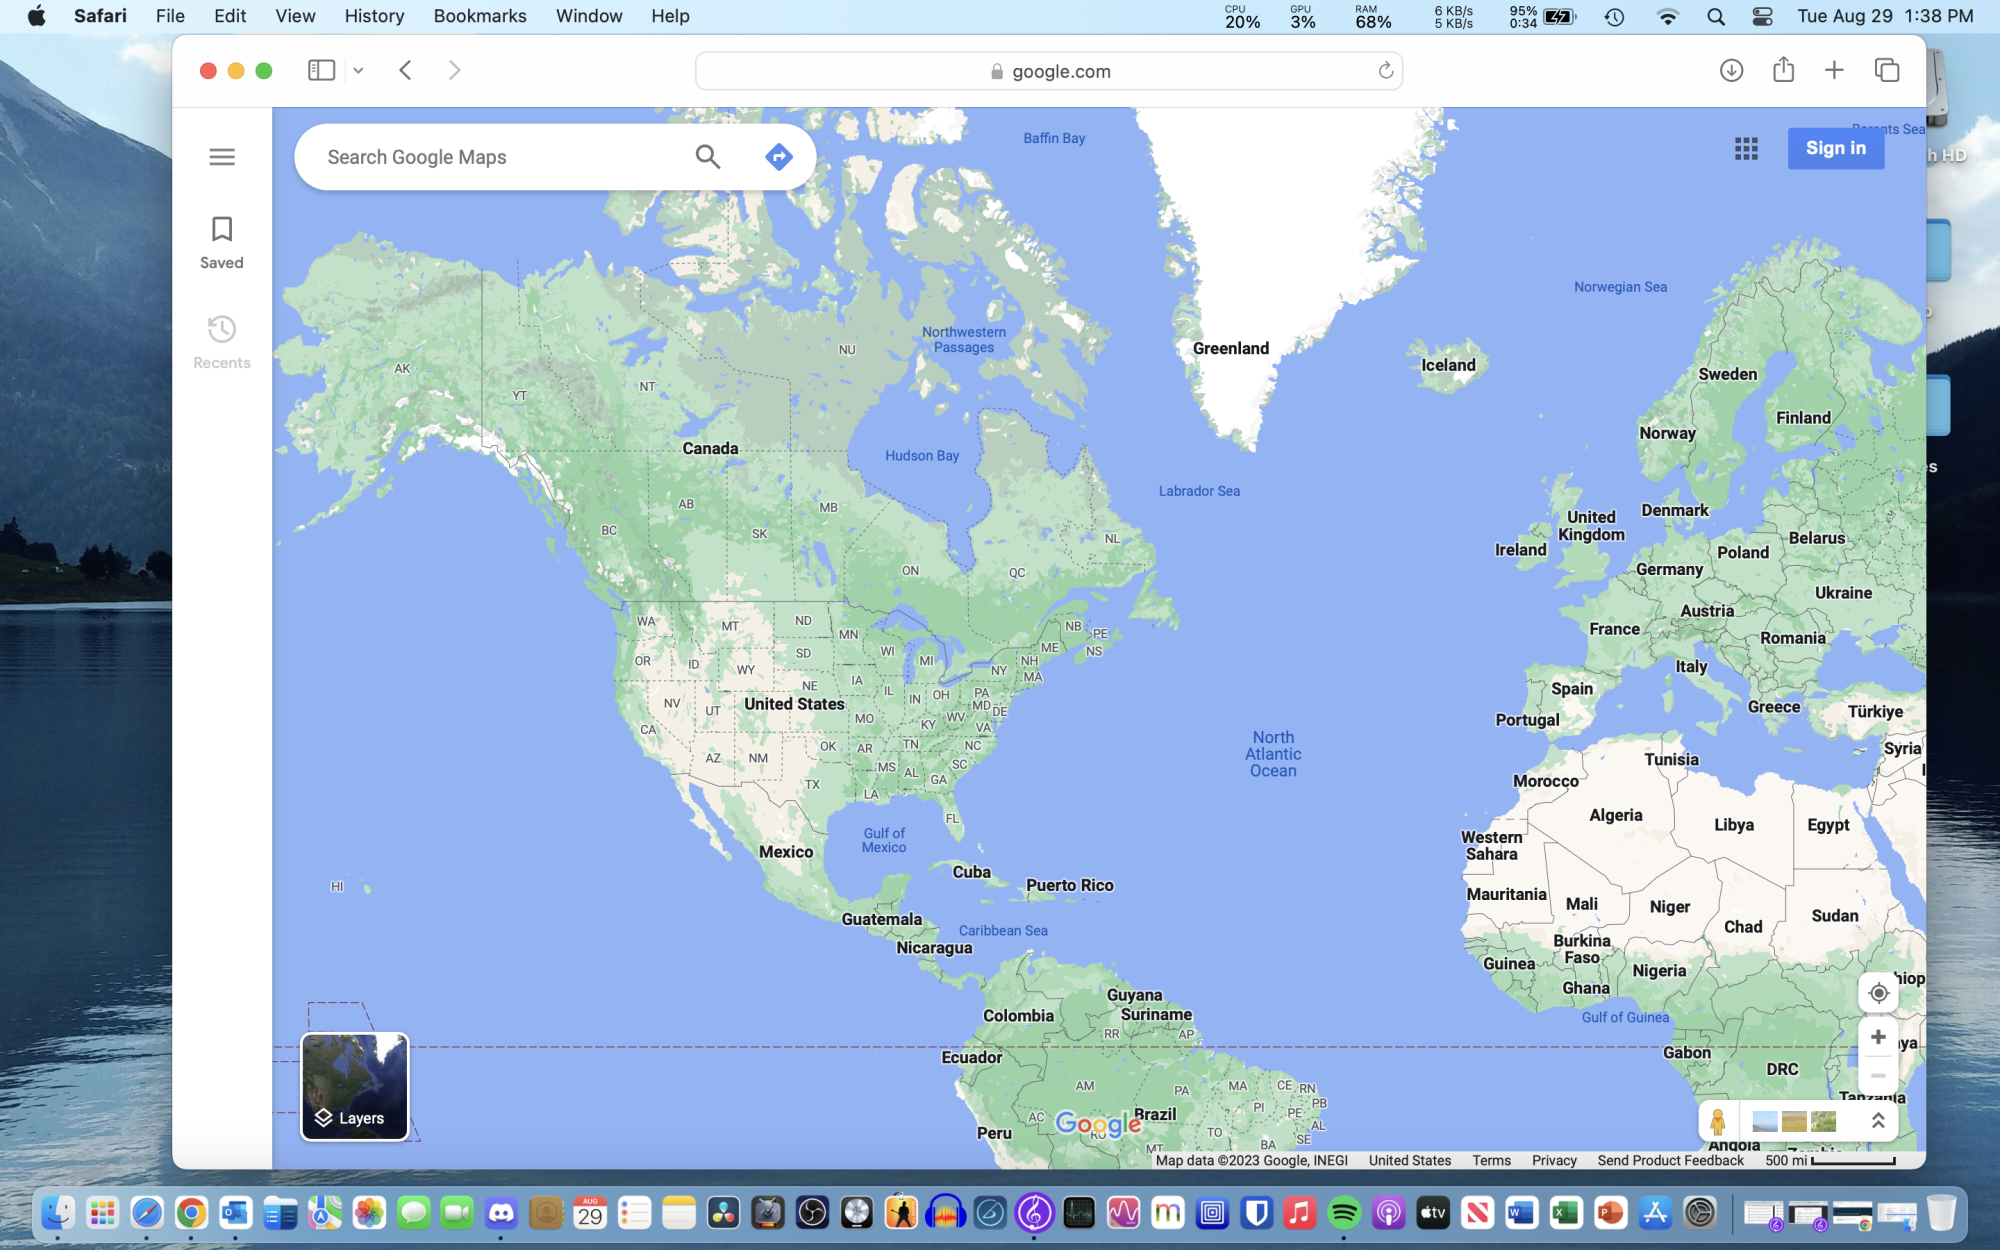
Task: Open the sidebar dropdown arrow in Safari
Action: point(358,70)
